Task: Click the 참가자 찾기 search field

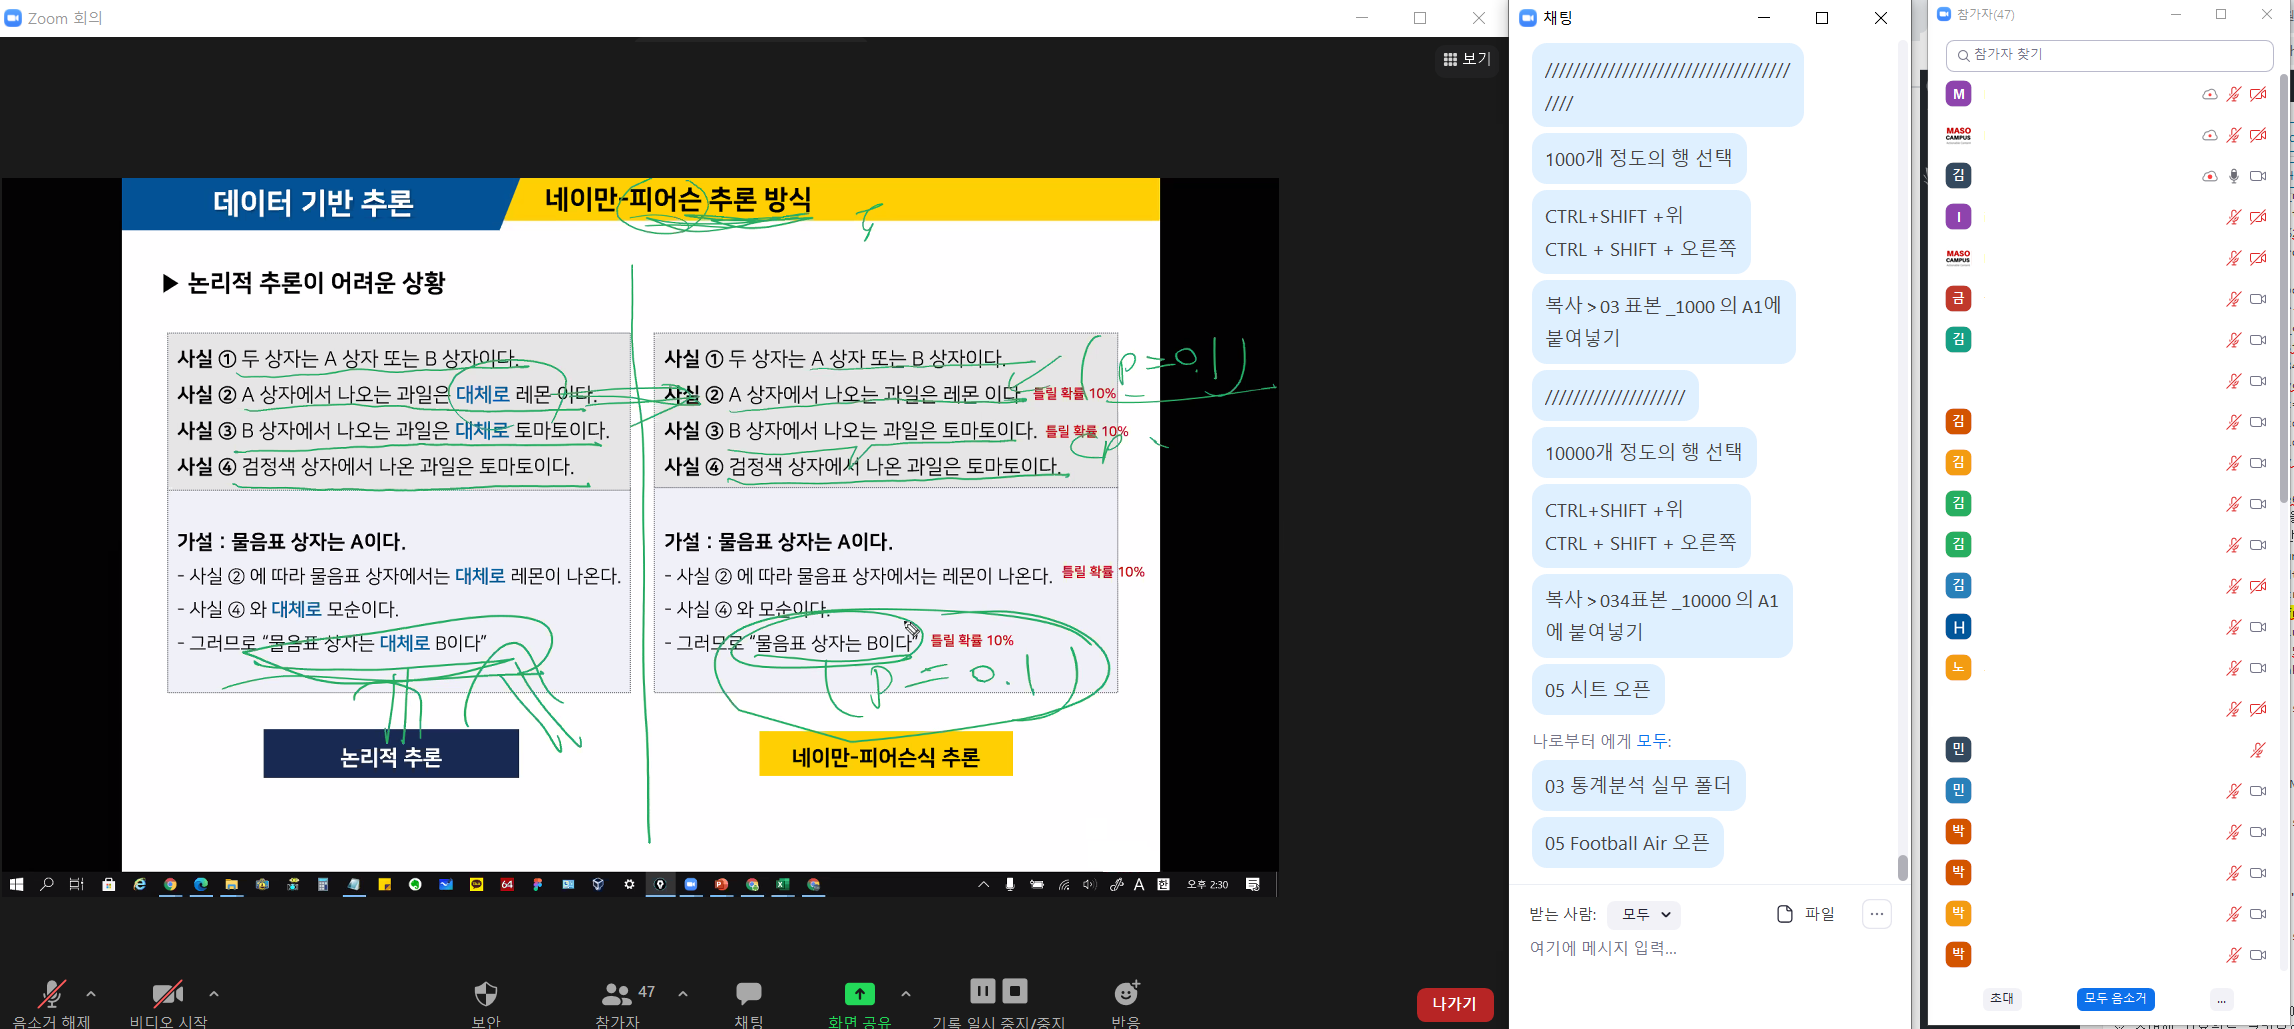Action: point(2110,55)
